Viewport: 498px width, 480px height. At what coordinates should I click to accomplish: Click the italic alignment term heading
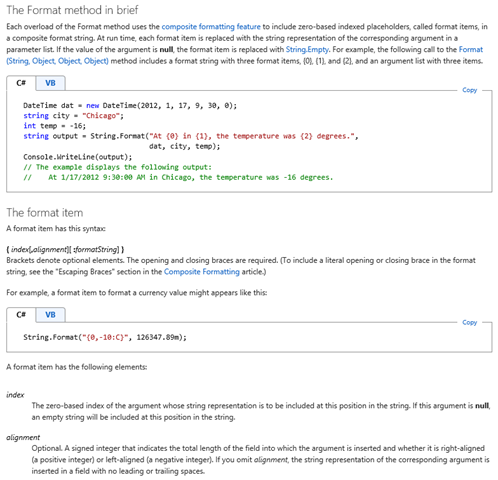click(23, 437)
